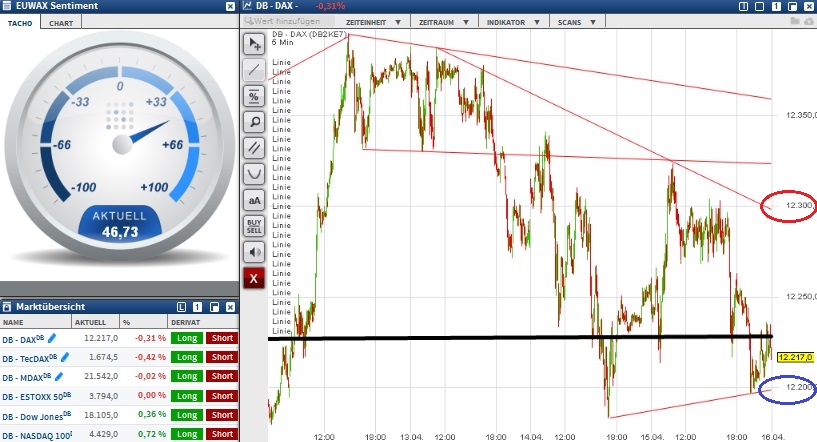Screen dimensions: 817x442
Task: Switch to the CHART tab
Action: pos(61,23)
